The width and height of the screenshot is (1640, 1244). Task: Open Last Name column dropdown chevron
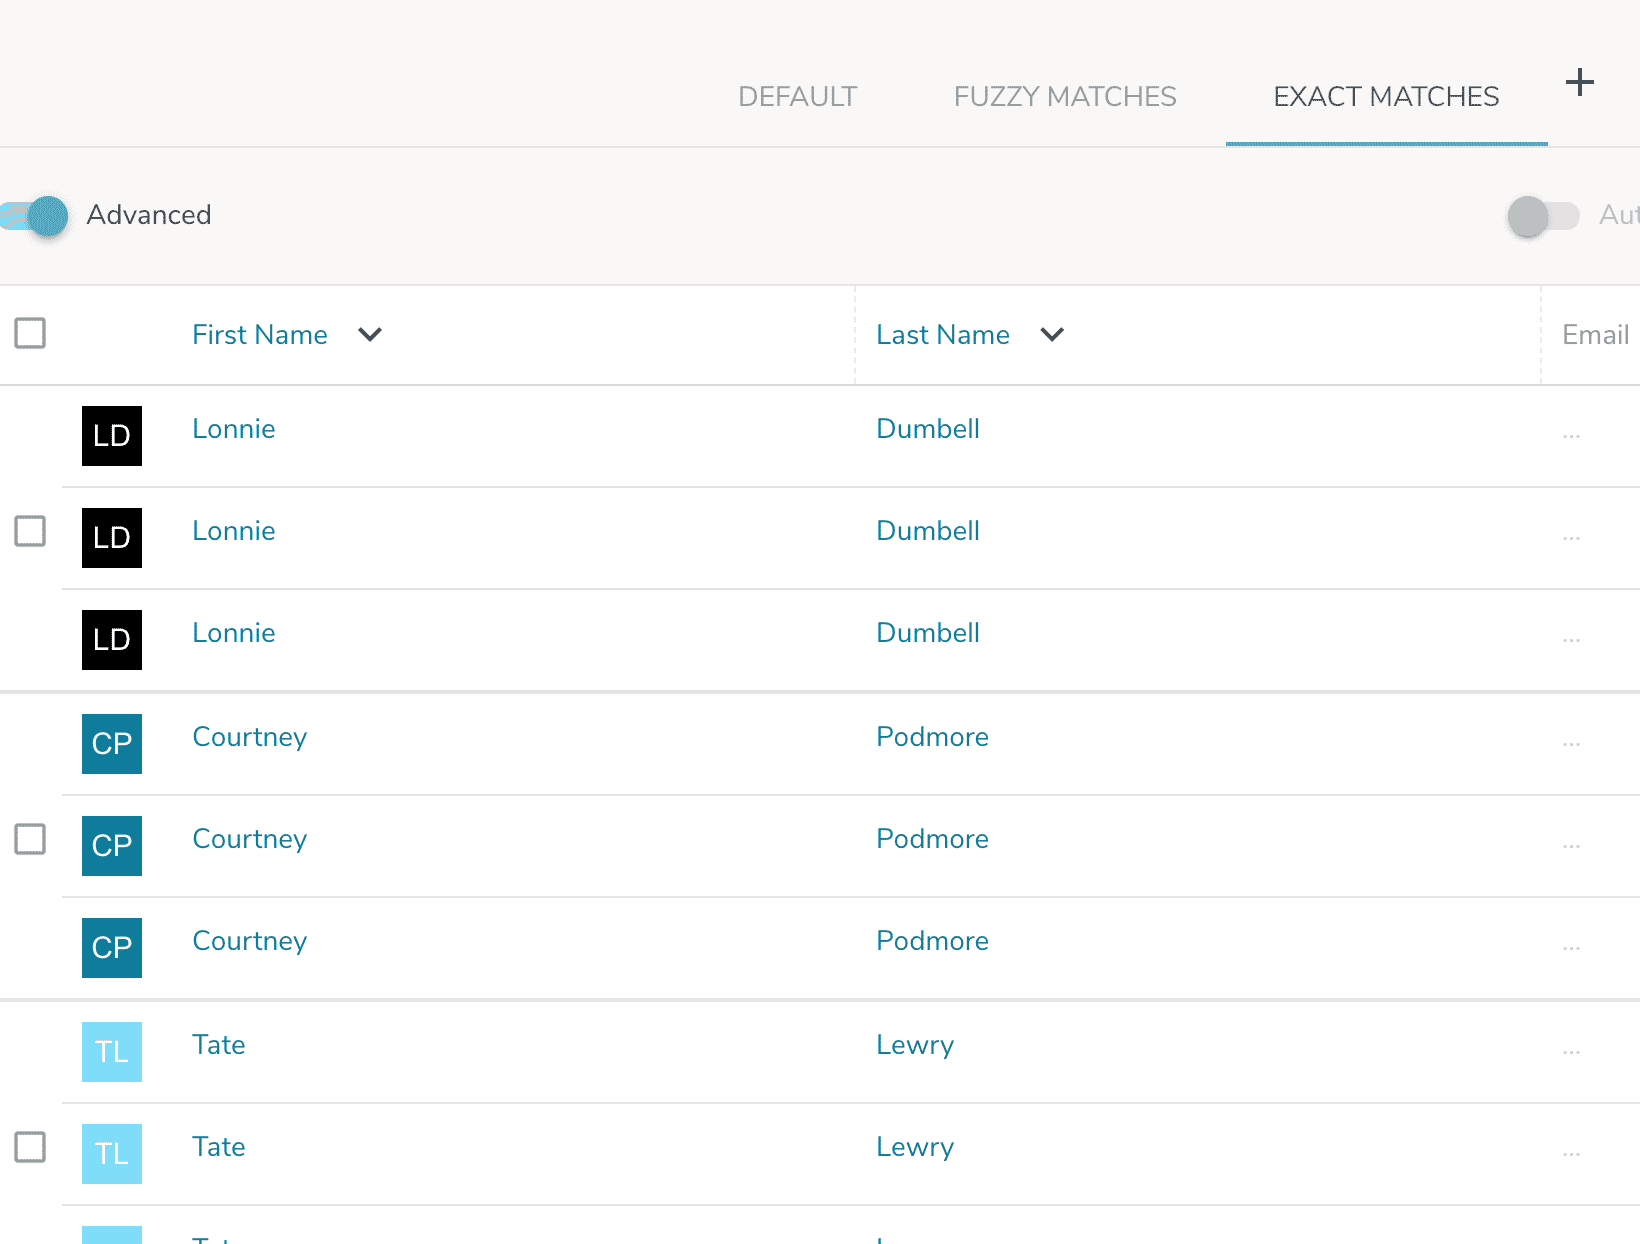coord(1052,334)
